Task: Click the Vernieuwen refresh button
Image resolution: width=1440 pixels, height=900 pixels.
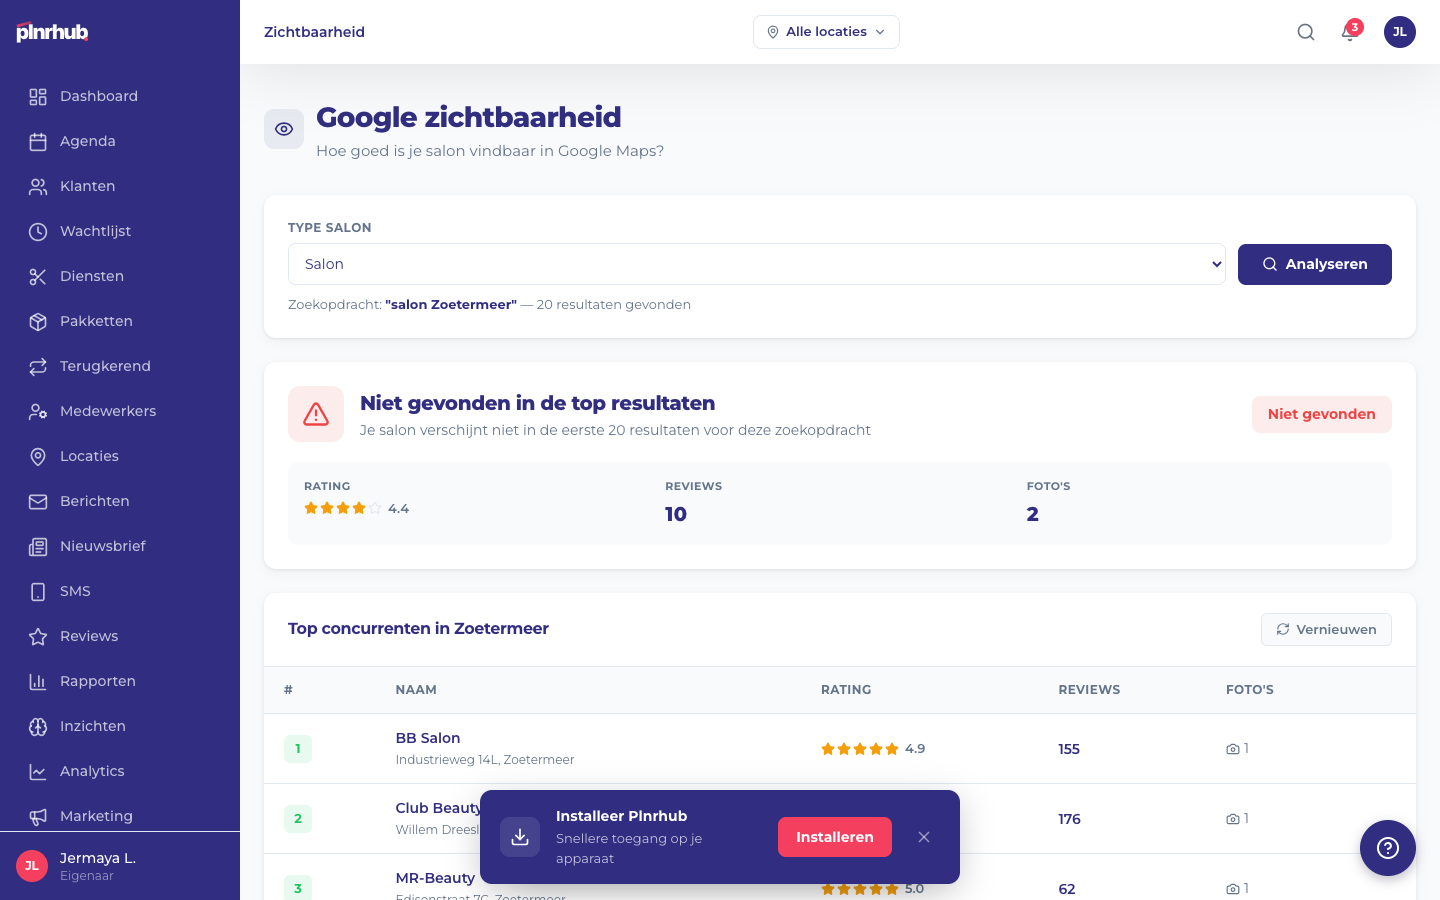Action: tap(1326, 629)
